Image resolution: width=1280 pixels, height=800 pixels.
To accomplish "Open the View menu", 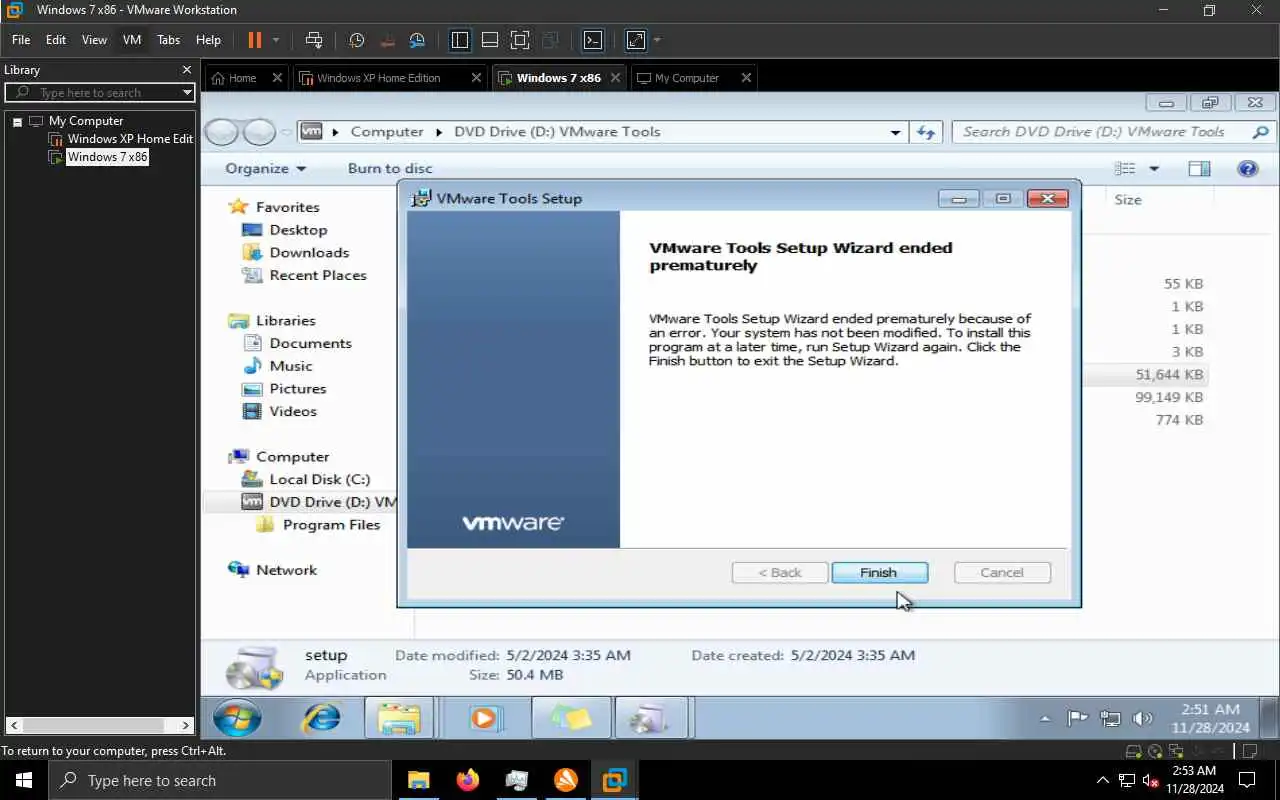I will pyautogui.click(x=94, y=40).
